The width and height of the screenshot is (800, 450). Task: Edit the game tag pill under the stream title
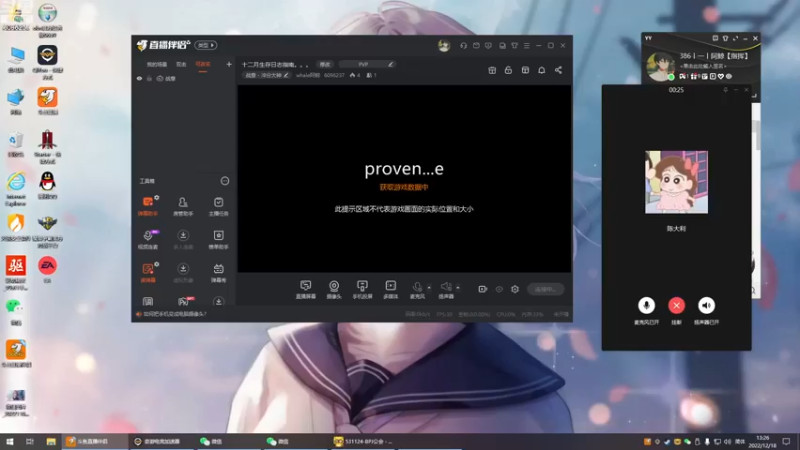(267, 75)
